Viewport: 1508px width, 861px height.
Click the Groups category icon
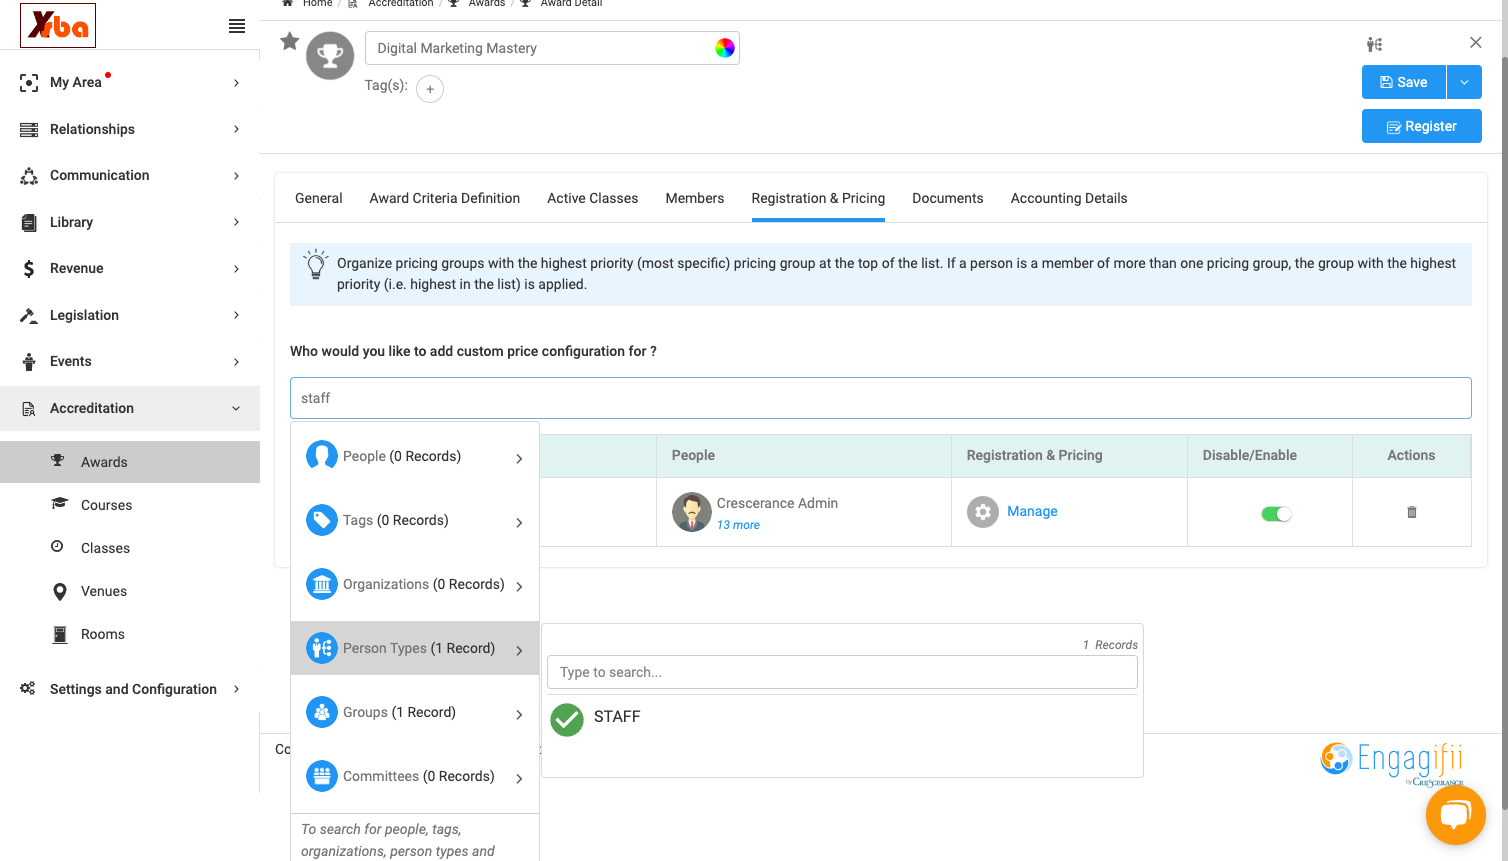tap(322, 712)
